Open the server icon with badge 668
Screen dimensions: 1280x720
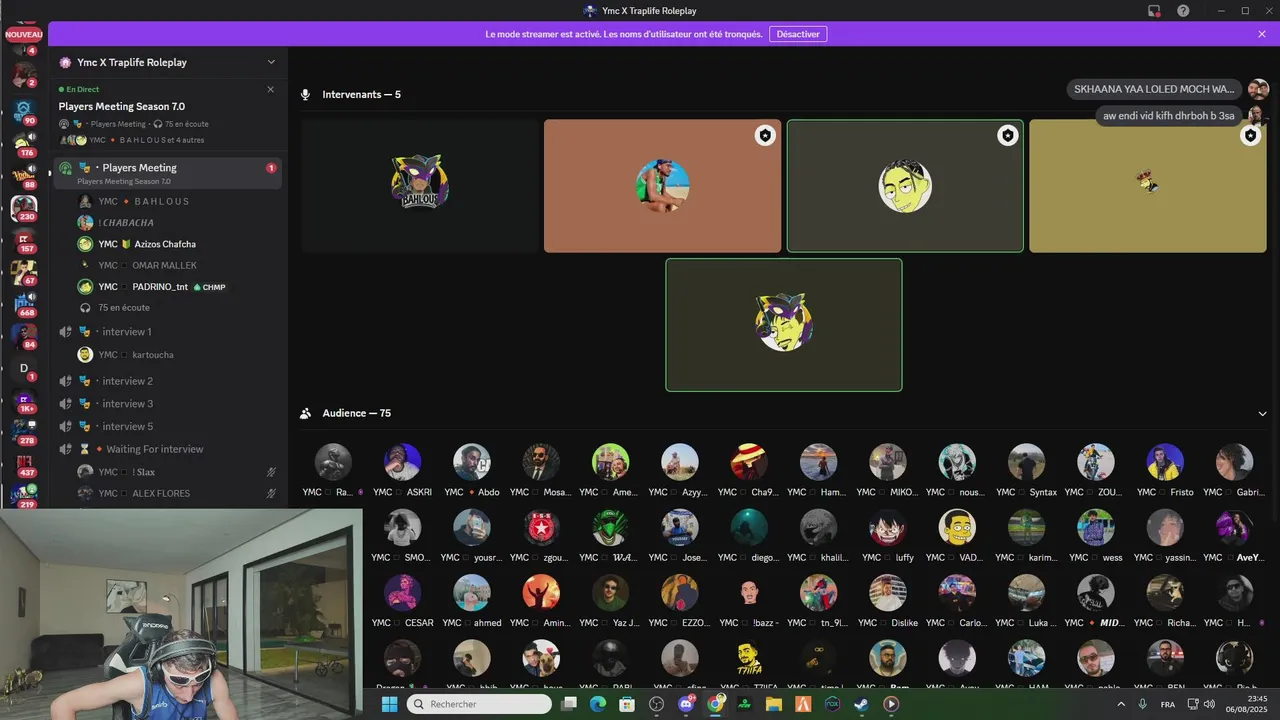click(x=24, y=304)
